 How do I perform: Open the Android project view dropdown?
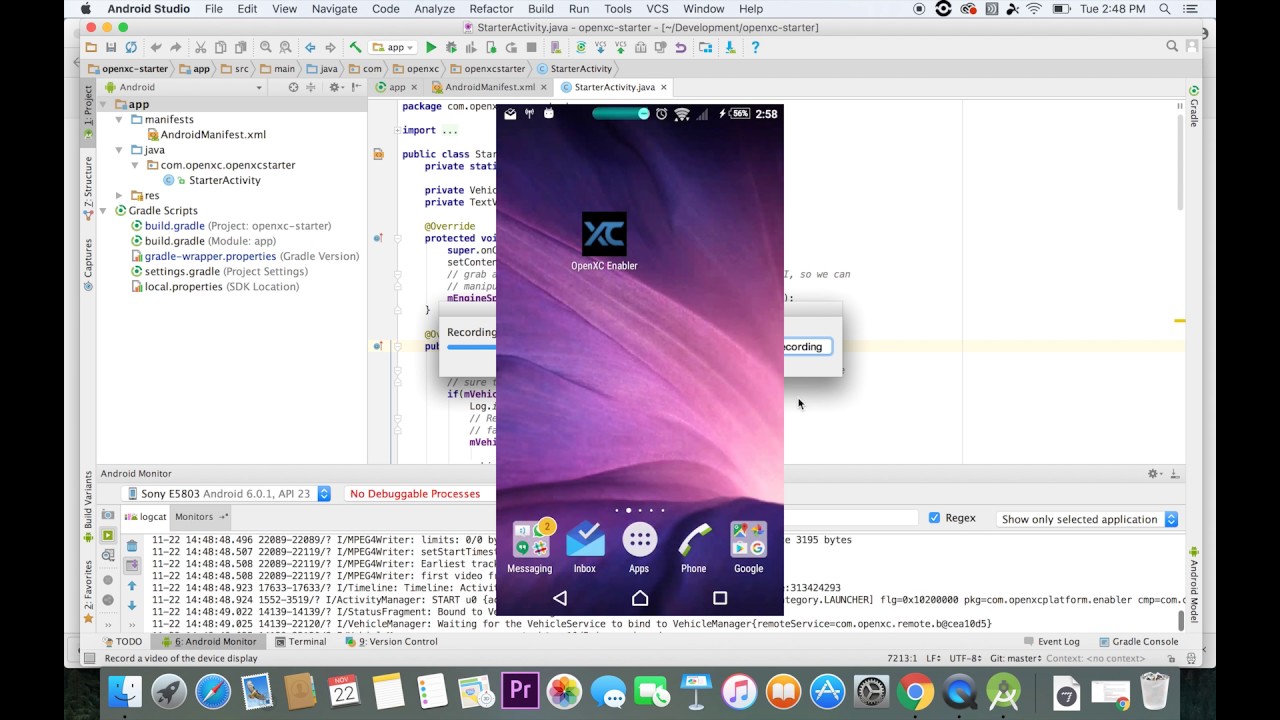coord(183,87)
